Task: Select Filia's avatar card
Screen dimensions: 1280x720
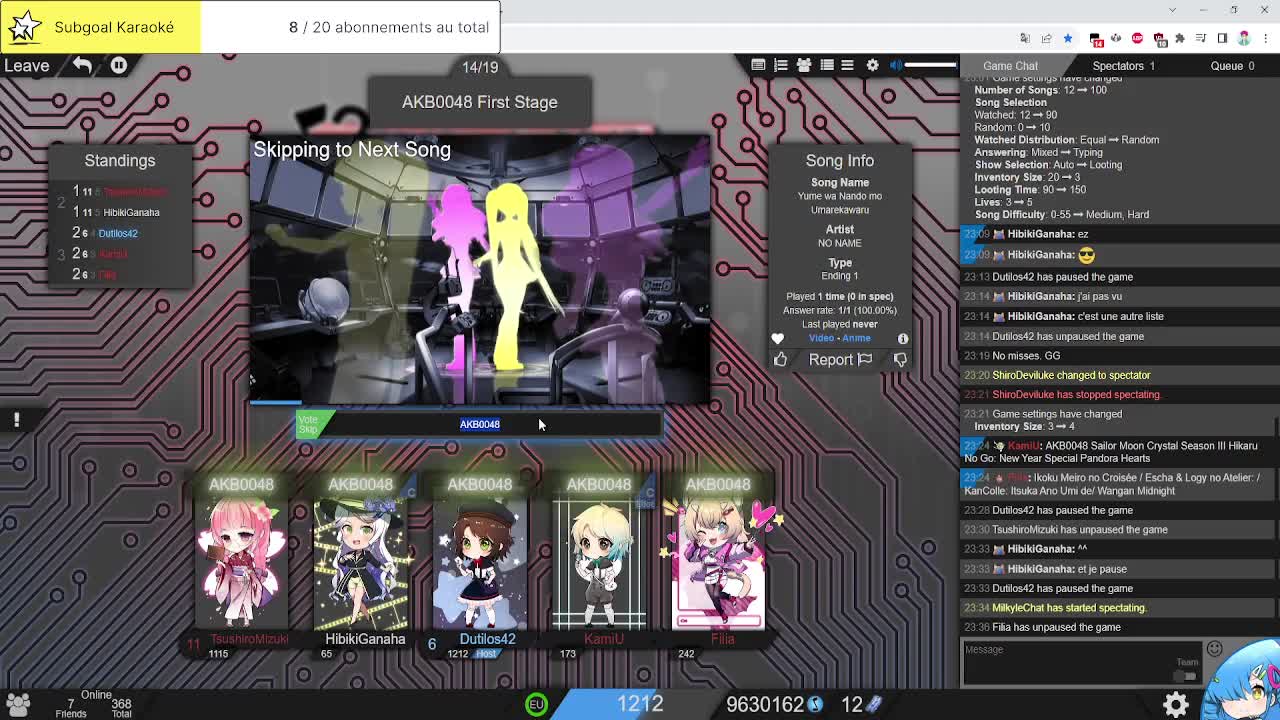Action: pos(718,562)
